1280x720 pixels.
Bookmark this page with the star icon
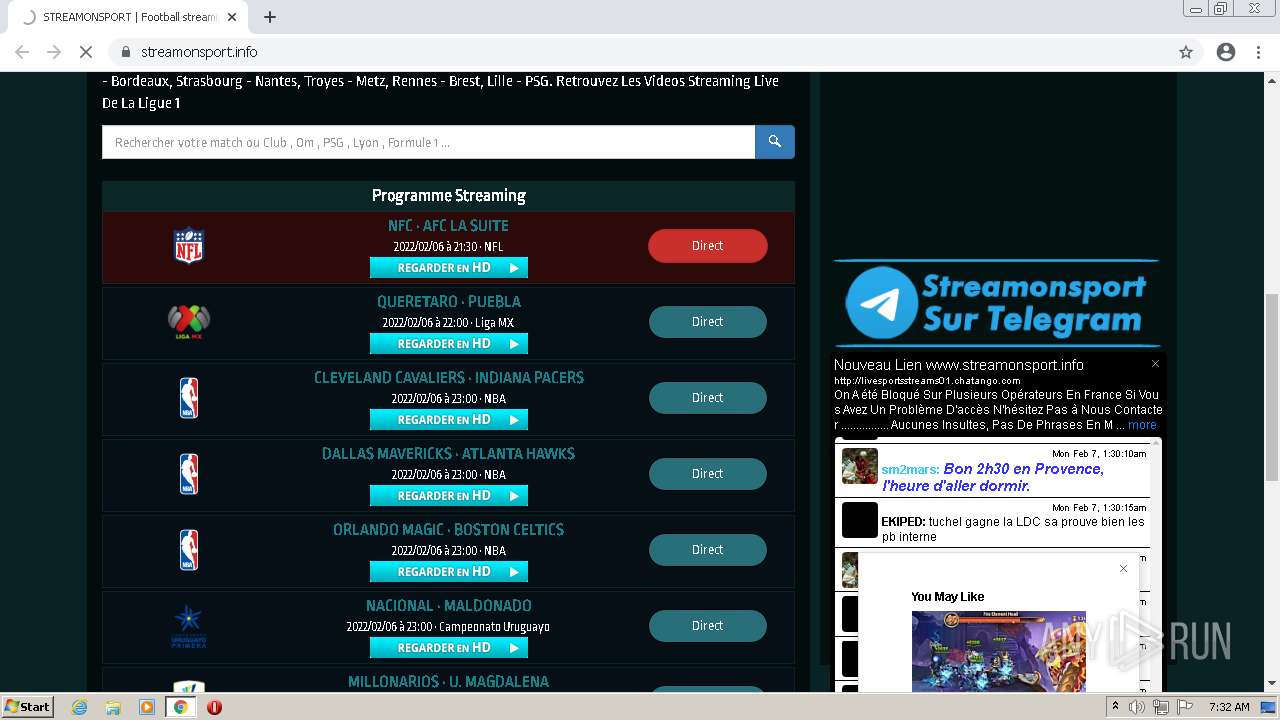(1186, 52)
